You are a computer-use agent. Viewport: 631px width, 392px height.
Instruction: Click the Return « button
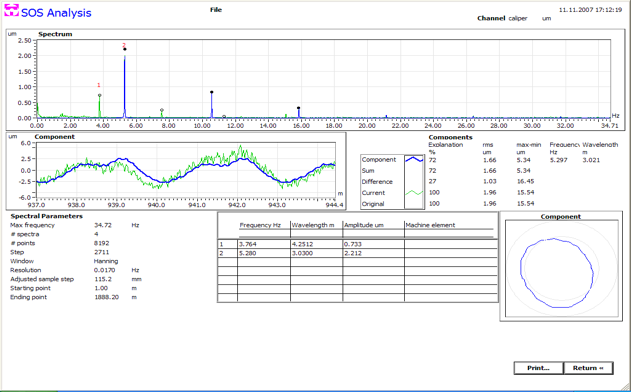tap(588, 368)
